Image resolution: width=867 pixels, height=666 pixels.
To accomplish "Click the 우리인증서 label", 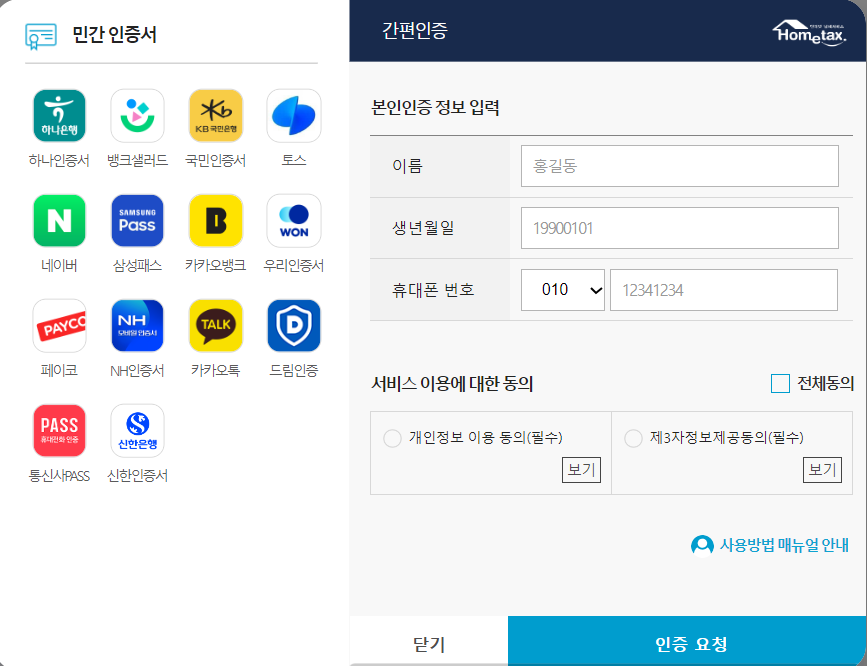I will pyautogui.click(x=294, y=266).
